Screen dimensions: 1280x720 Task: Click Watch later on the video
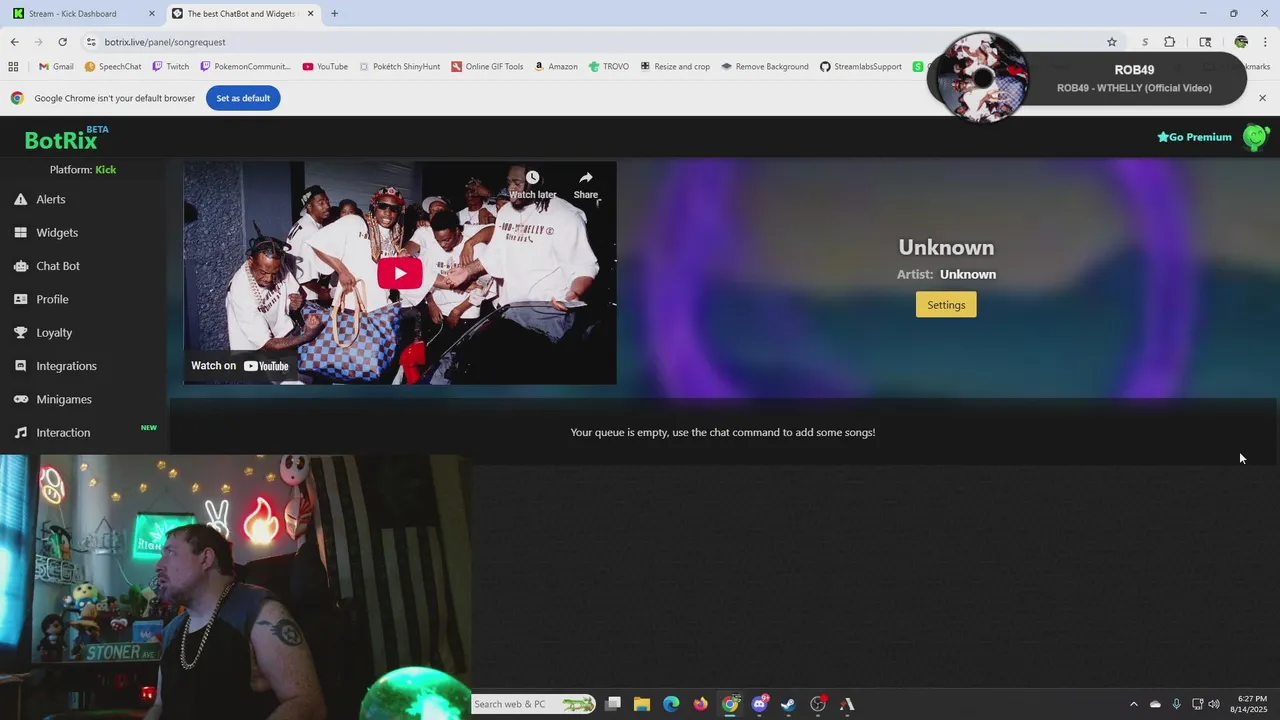[532, 184]
